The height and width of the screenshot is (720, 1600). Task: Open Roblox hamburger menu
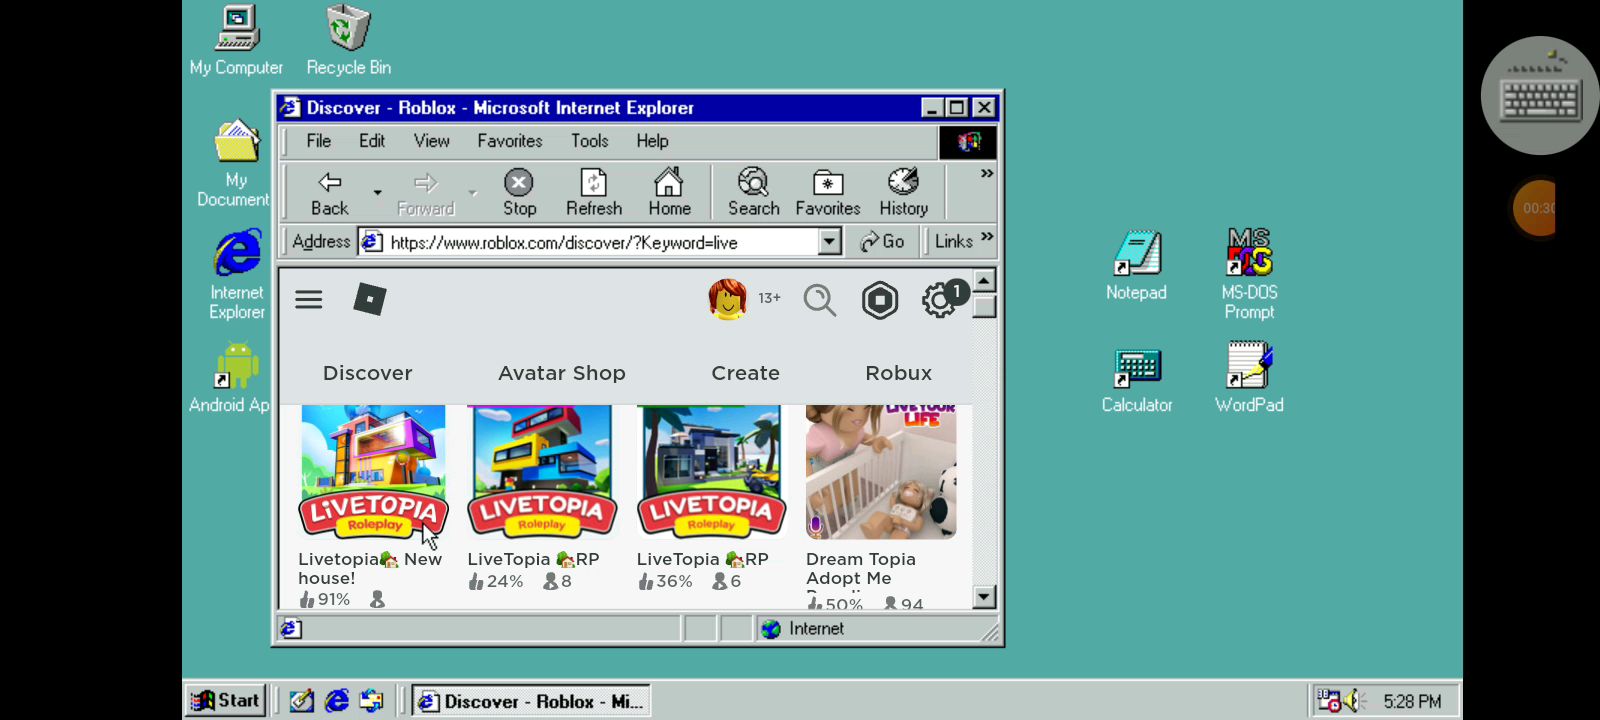(309, 300)
